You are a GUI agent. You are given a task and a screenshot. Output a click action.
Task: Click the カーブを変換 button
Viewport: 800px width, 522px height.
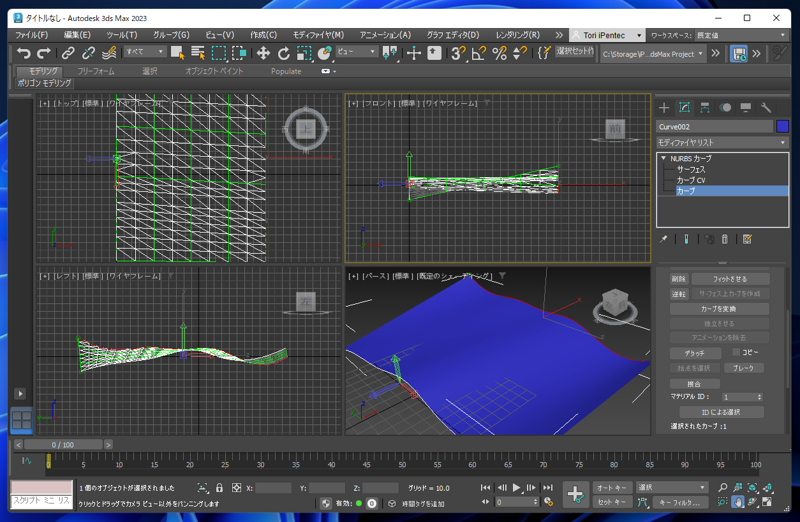click(719, 309)
